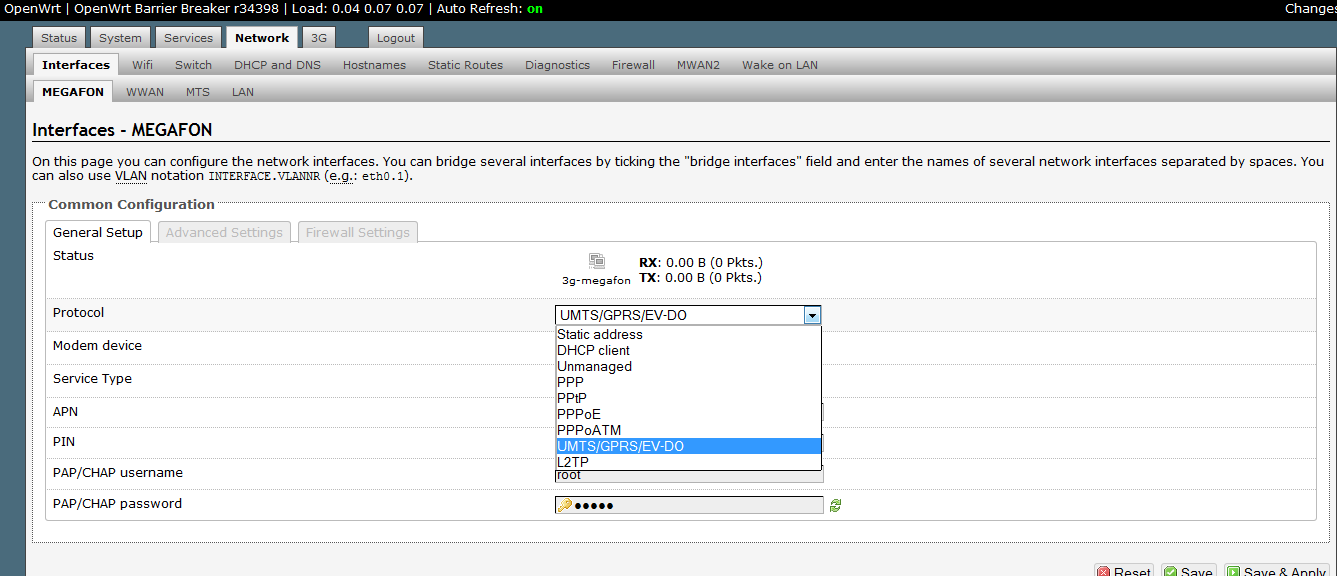The height and width of the screenshot is (576, 1337).
Task: Select PPPoE protocol option
Action: (688, 414)
